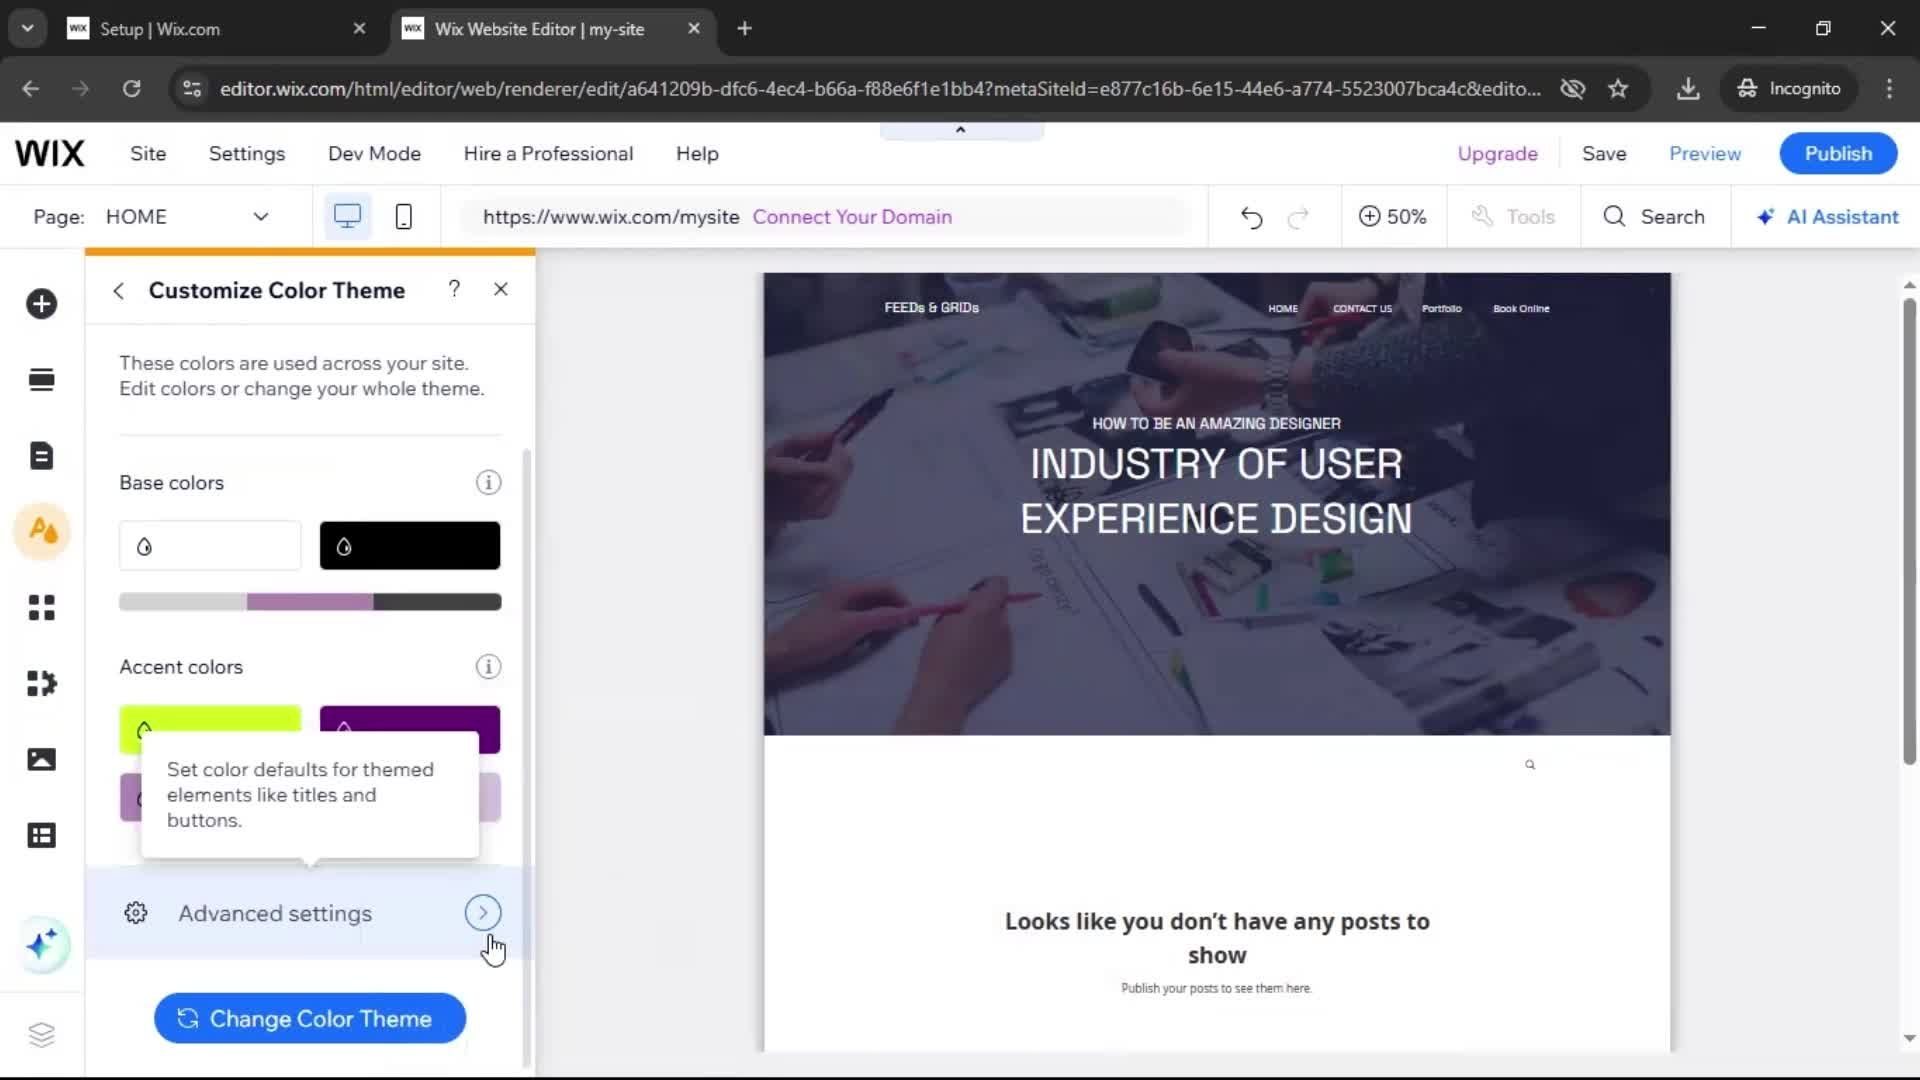Open the Settings menu
Image resolution: width=1920 pixels, height=1080 pixels.
point(247,154)
